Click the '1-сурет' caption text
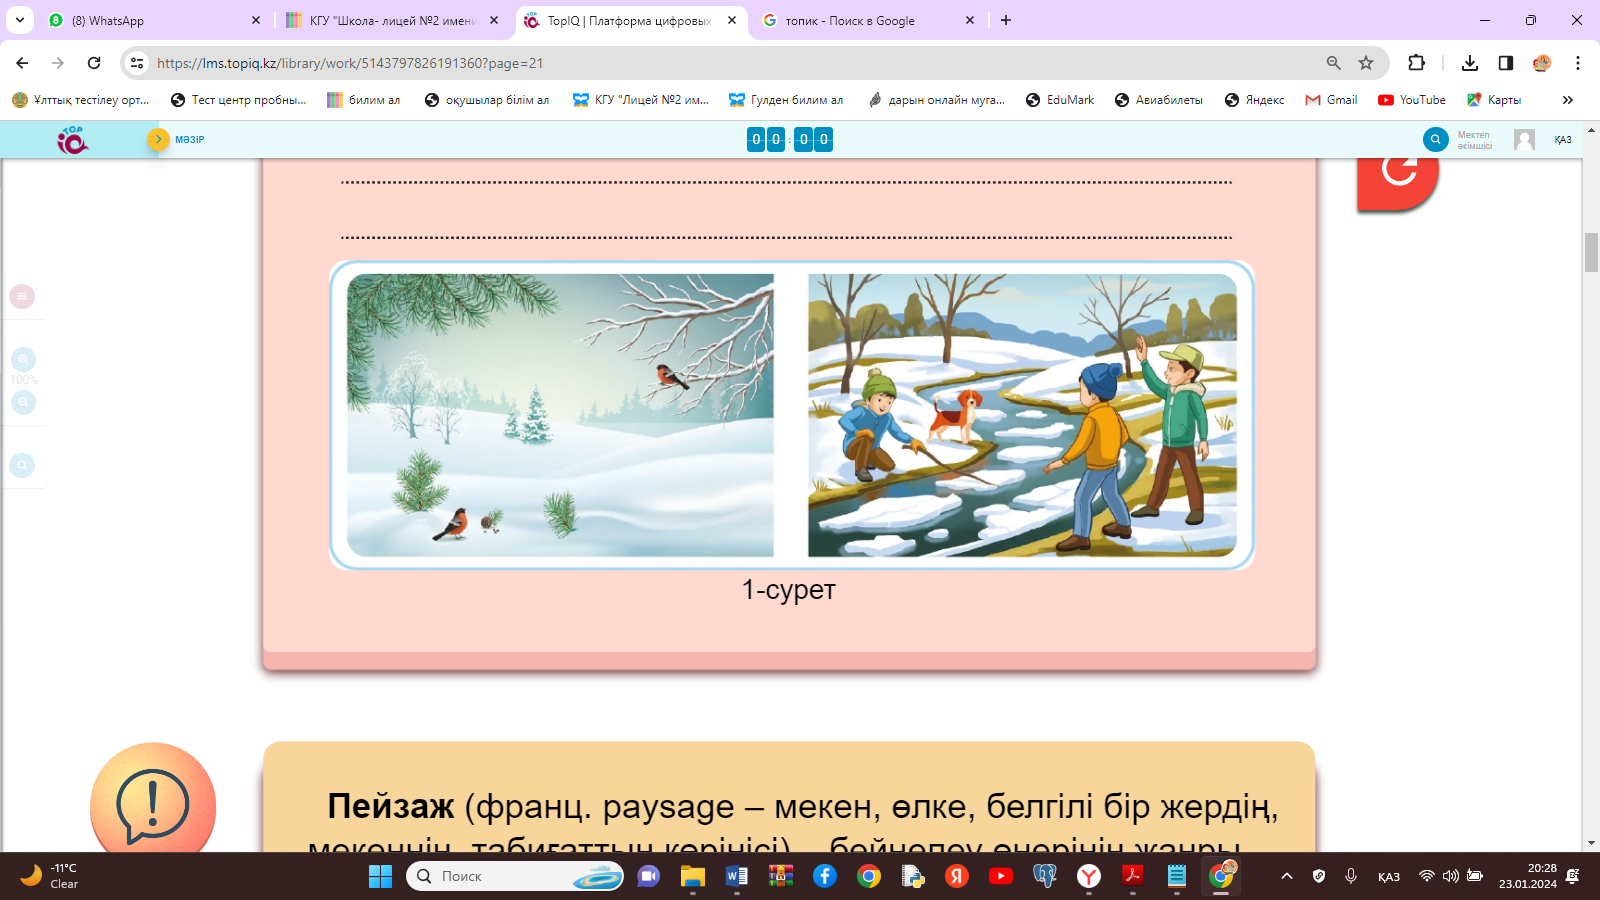This screenshot has height=900, width=1600. (789, 590)
